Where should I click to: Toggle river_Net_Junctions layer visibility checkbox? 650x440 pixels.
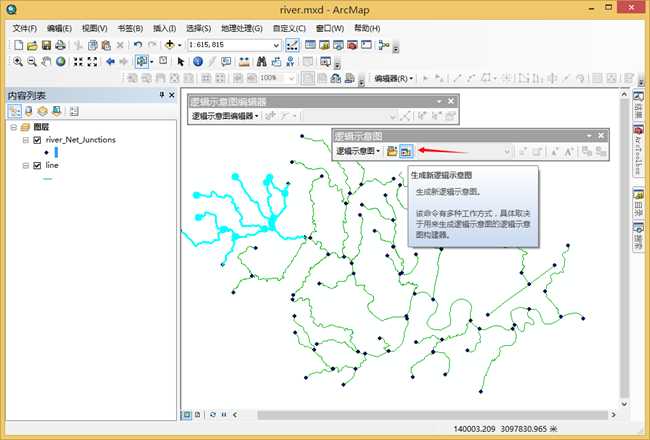point(38,140)
